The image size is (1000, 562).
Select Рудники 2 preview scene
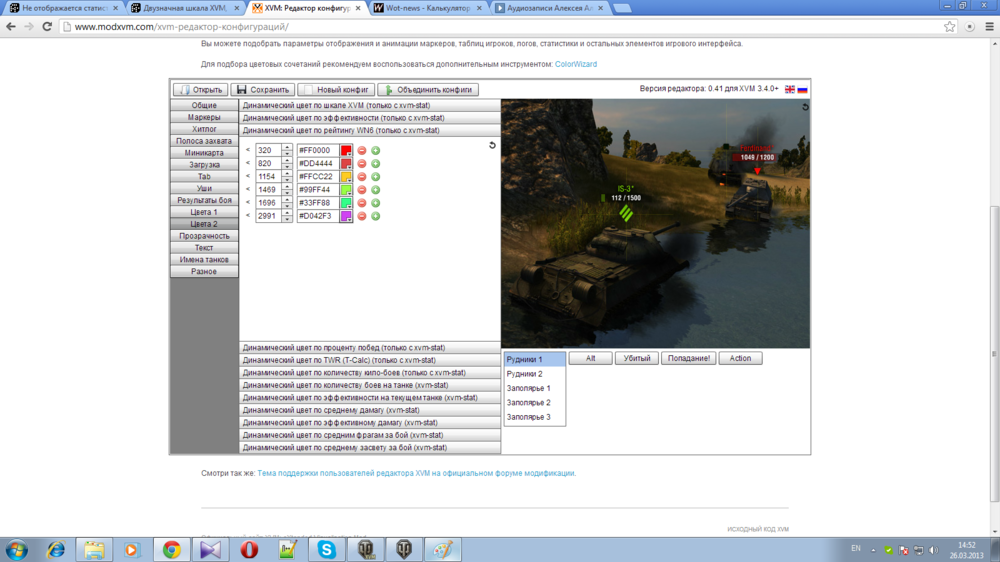(534, 374)
